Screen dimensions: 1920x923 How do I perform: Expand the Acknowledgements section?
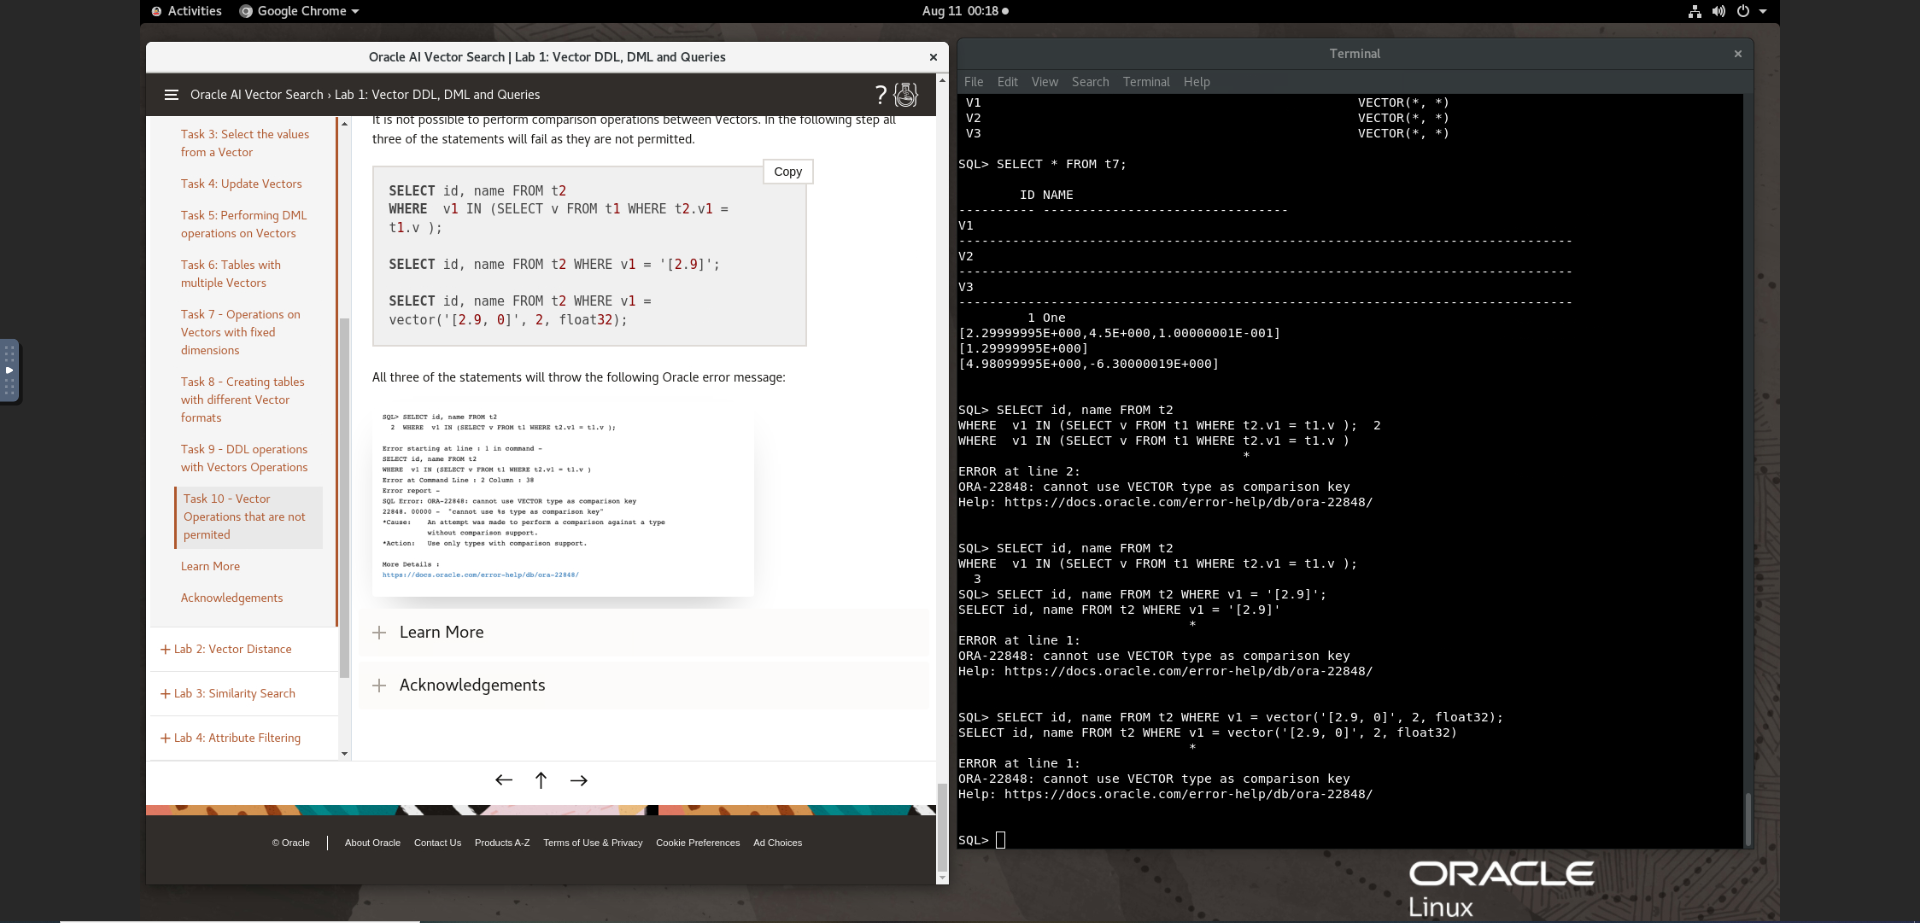pyautogui.click(x=644, y=685)
